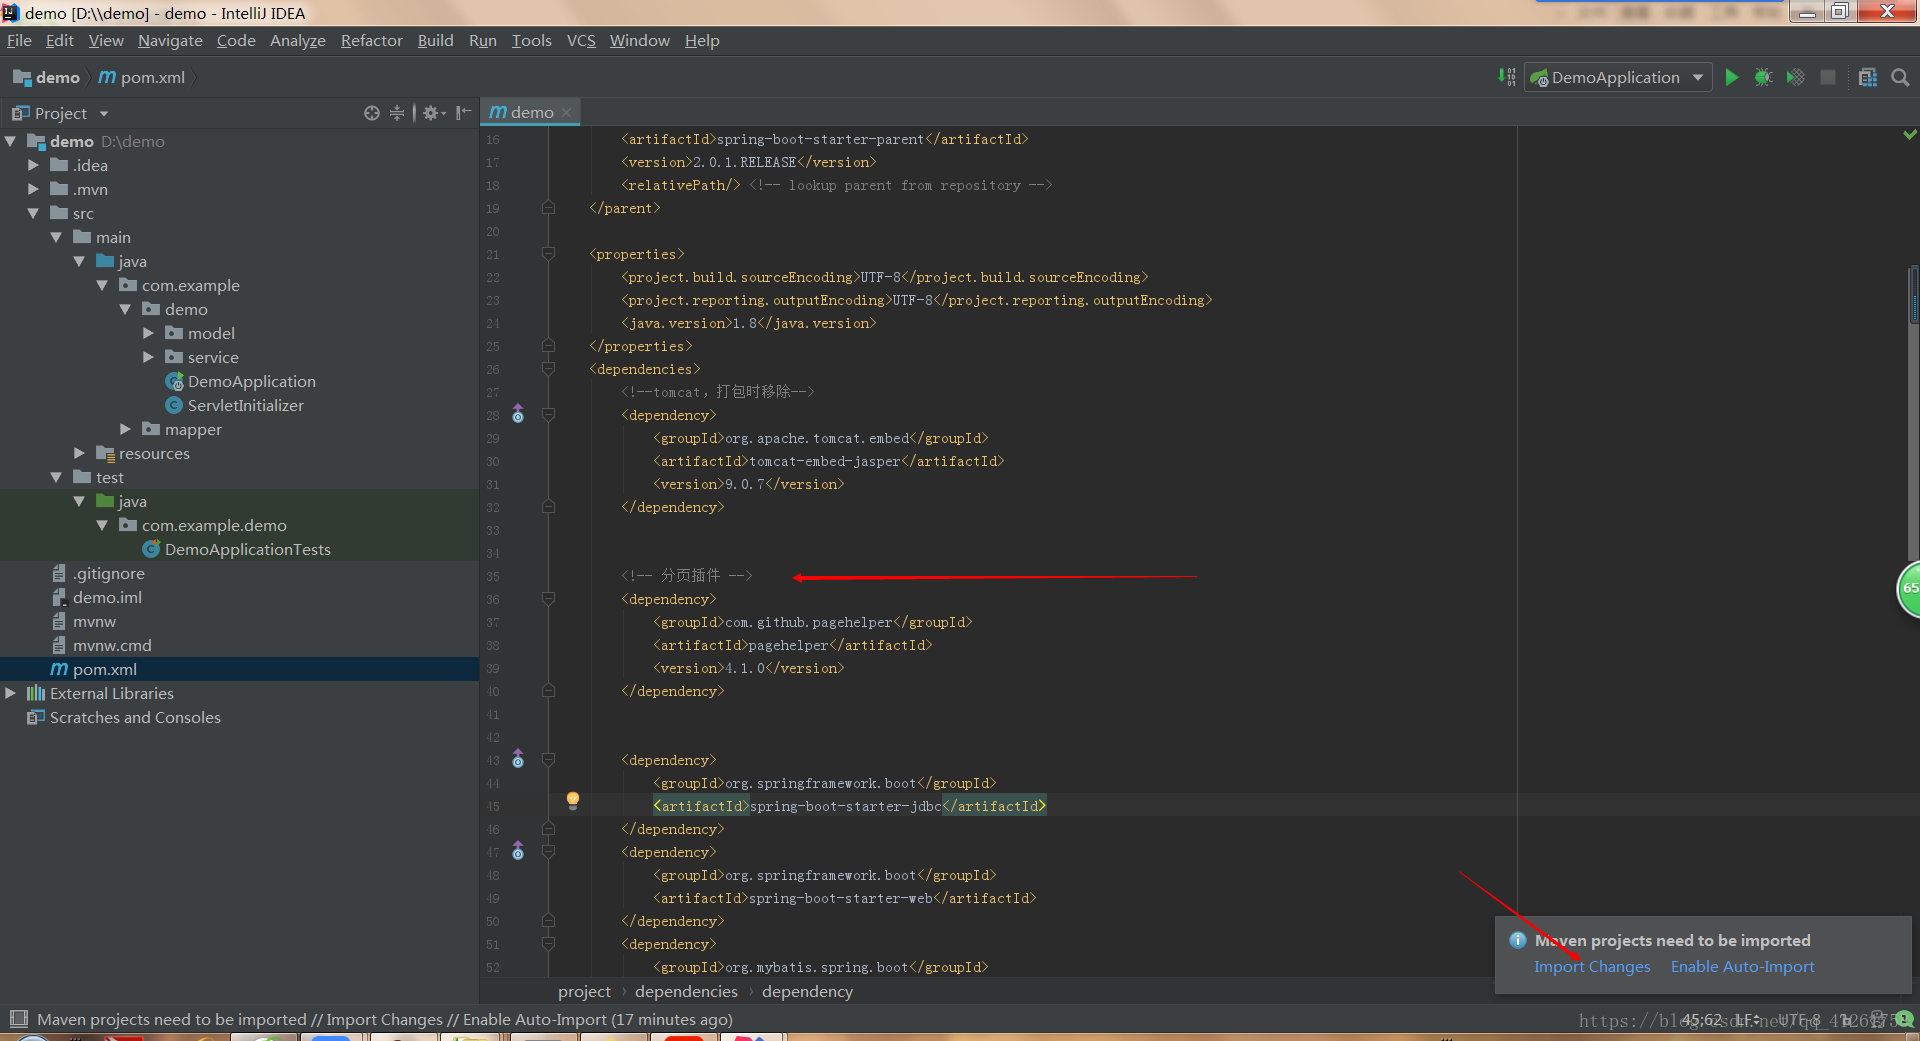Run DemoApplication with coverage icon
Image resolution: width=1920 pixels, height=1041 pixels.
tap(1796, 78)
